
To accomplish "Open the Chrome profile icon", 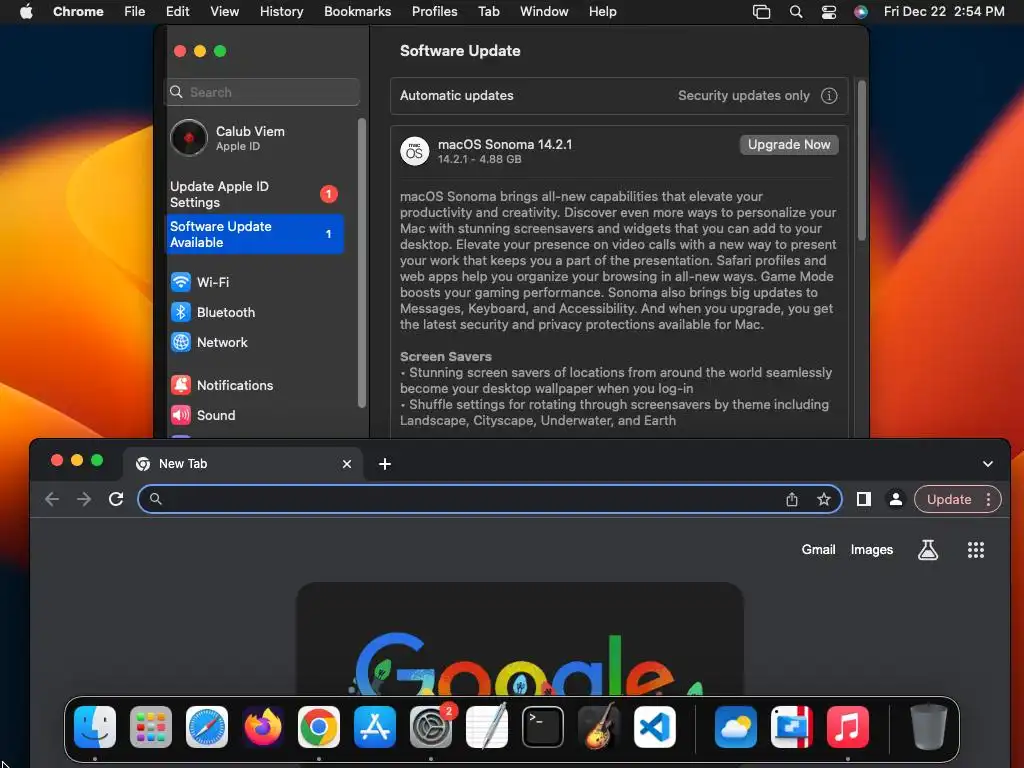I will pos(896,499).
